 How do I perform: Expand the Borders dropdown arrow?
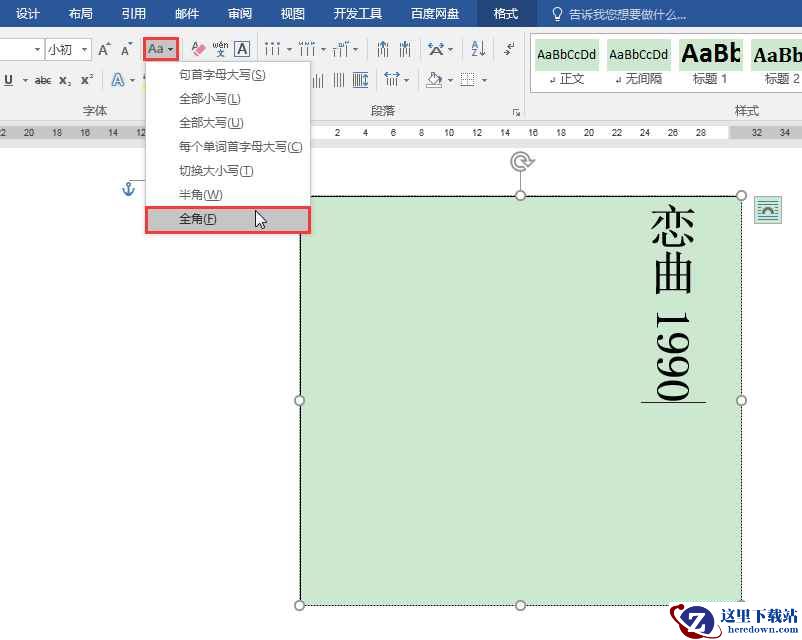(484, 81)
